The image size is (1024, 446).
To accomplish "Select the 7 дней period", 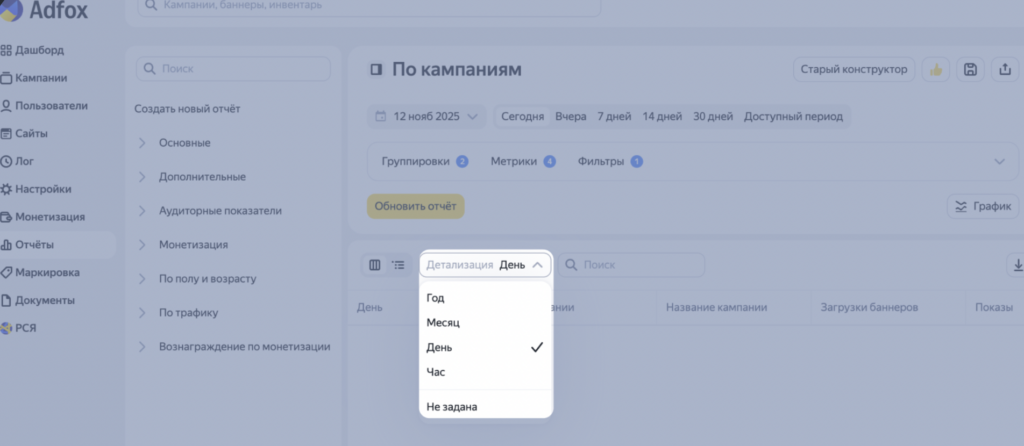I will (615, 117).
